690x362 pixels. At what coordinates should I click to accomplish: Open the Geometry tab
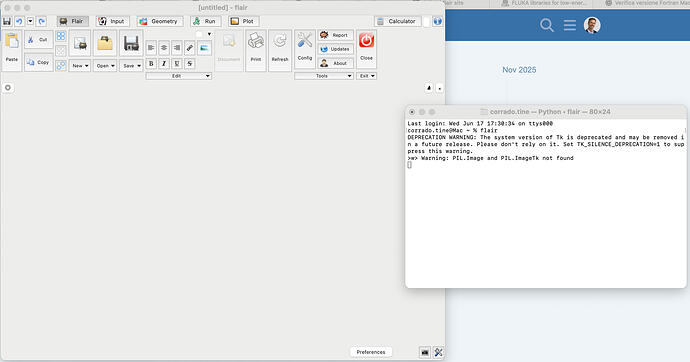click(159, 21)
